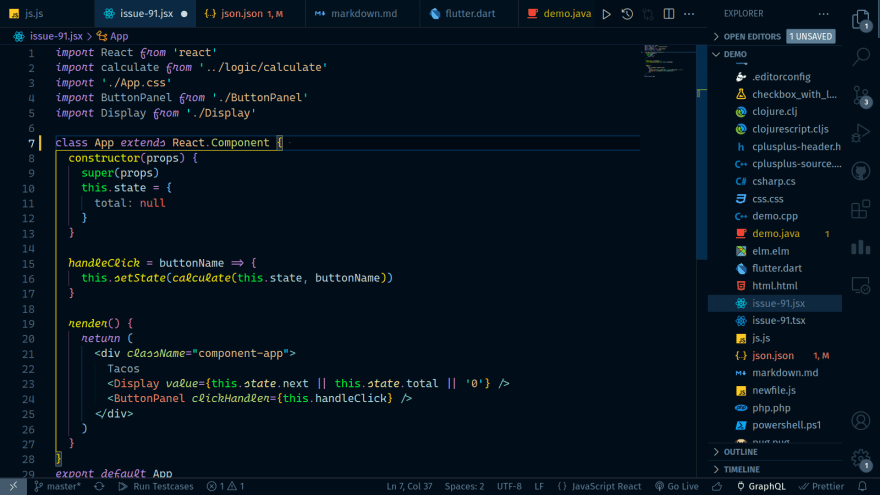Open the Extensions view
The width and height of the screenshot is (880, 495).
(861, 209)
